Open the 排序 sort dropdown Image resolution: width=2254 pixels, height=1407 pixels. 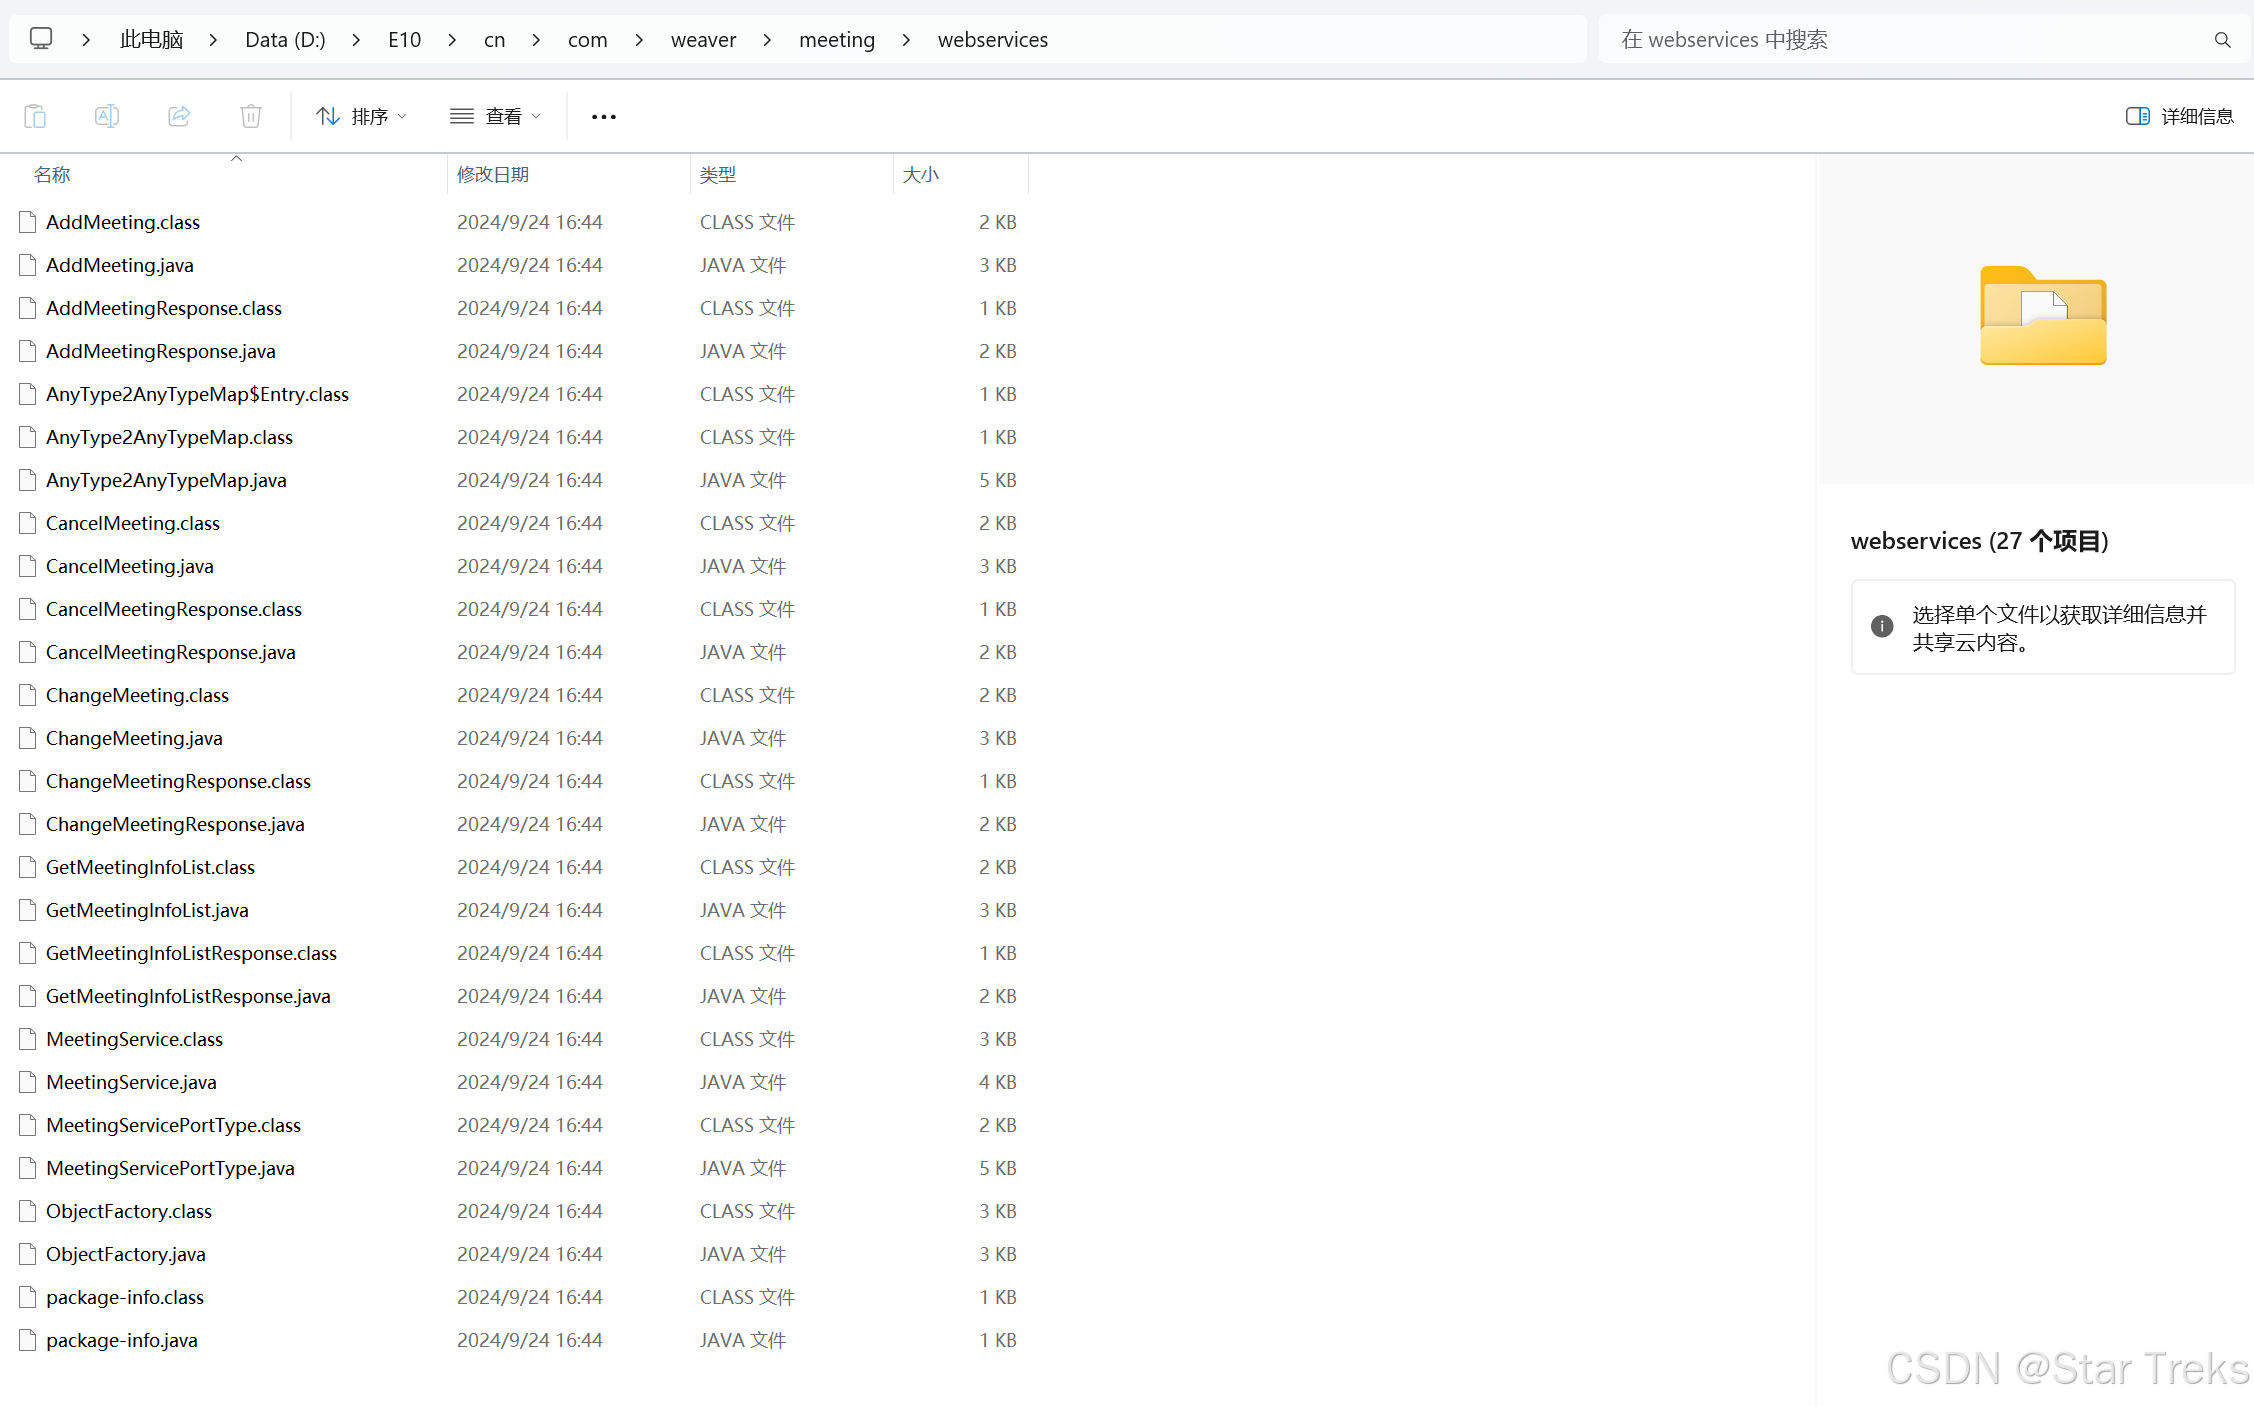click(361, 116)
